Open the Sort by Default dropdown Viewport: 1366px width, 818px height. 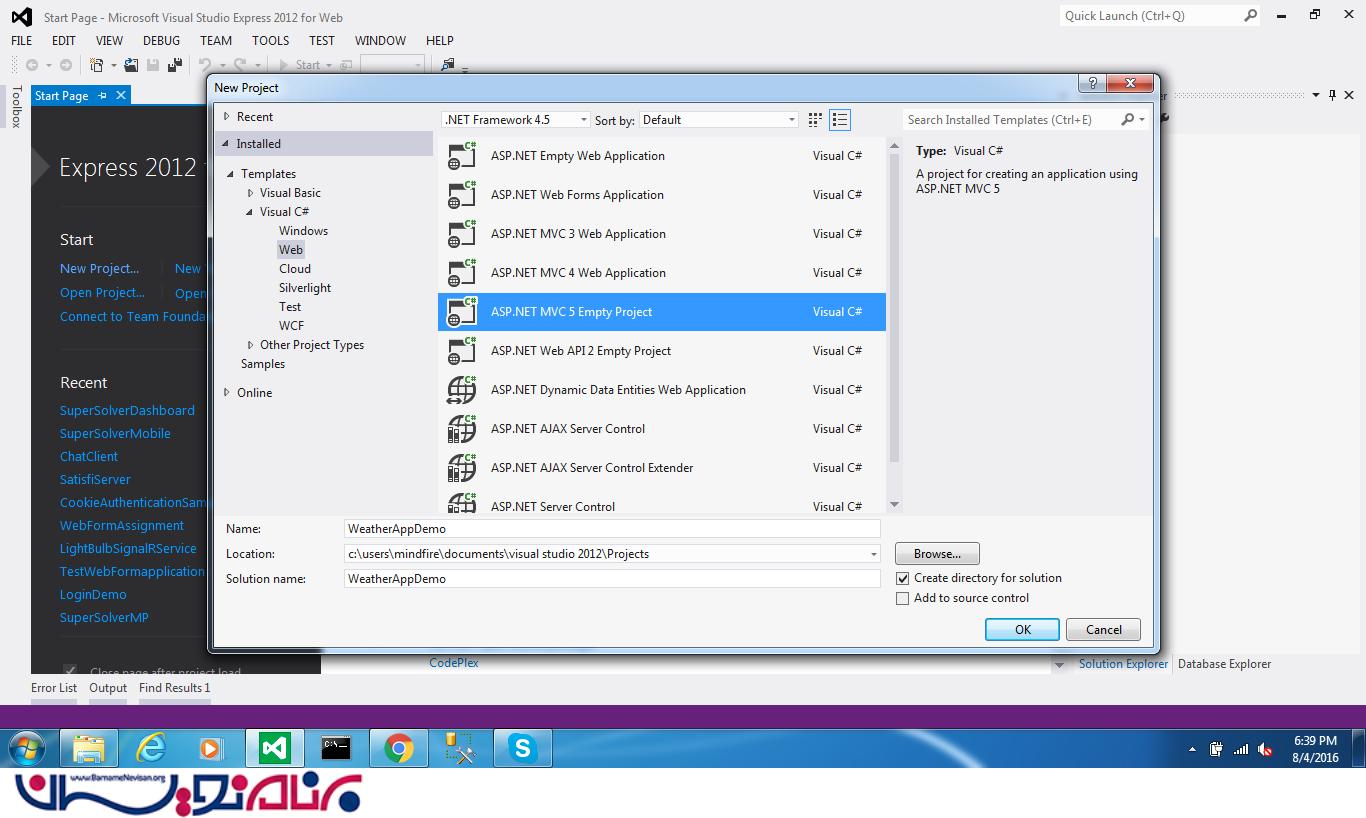(719, 120)
